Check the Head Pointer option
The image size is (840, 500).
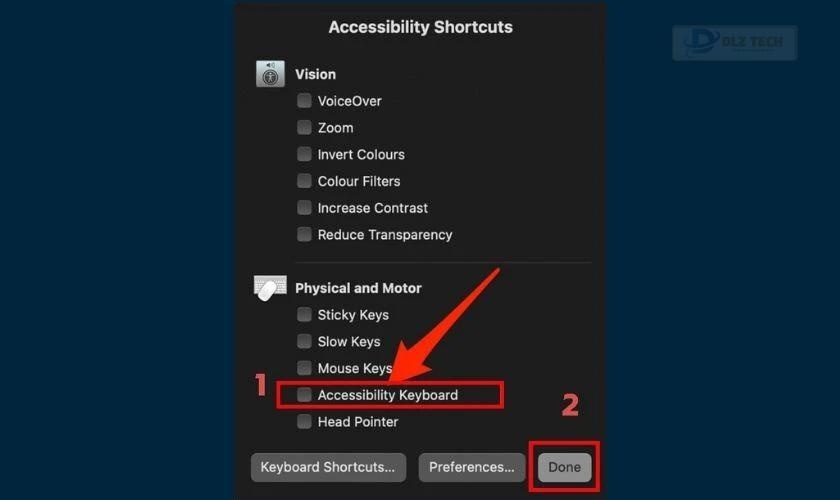(x=304, y=421)
